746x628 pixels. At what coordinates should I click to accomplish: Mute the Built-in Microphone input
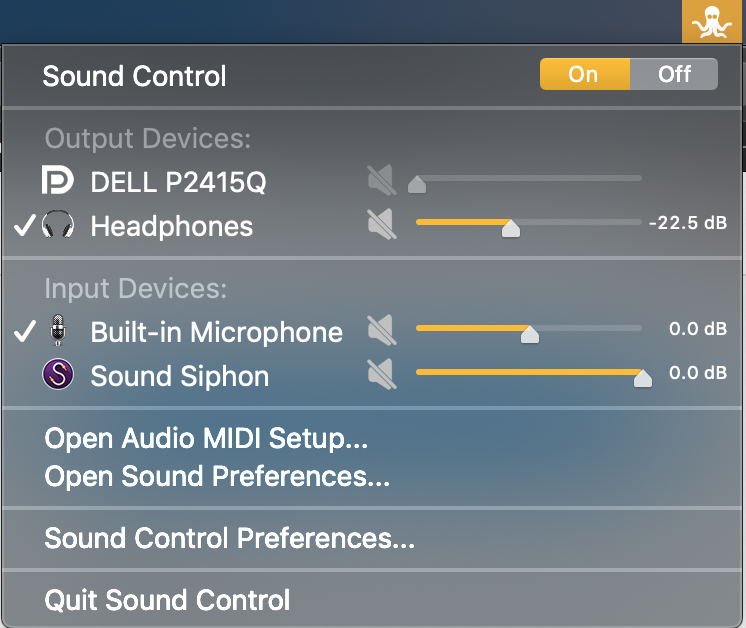(x=381, y=331)
